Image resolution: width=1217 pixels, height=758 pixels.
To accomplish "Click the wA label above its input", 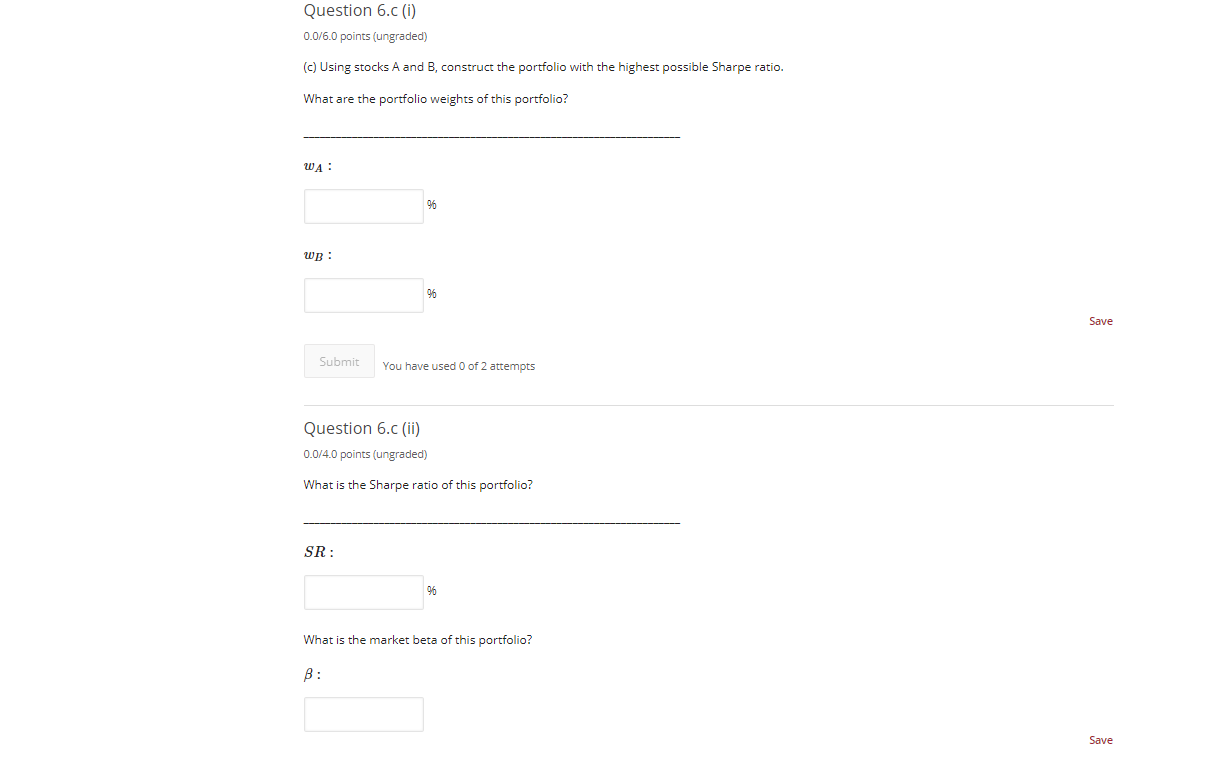I will (314, 166).
